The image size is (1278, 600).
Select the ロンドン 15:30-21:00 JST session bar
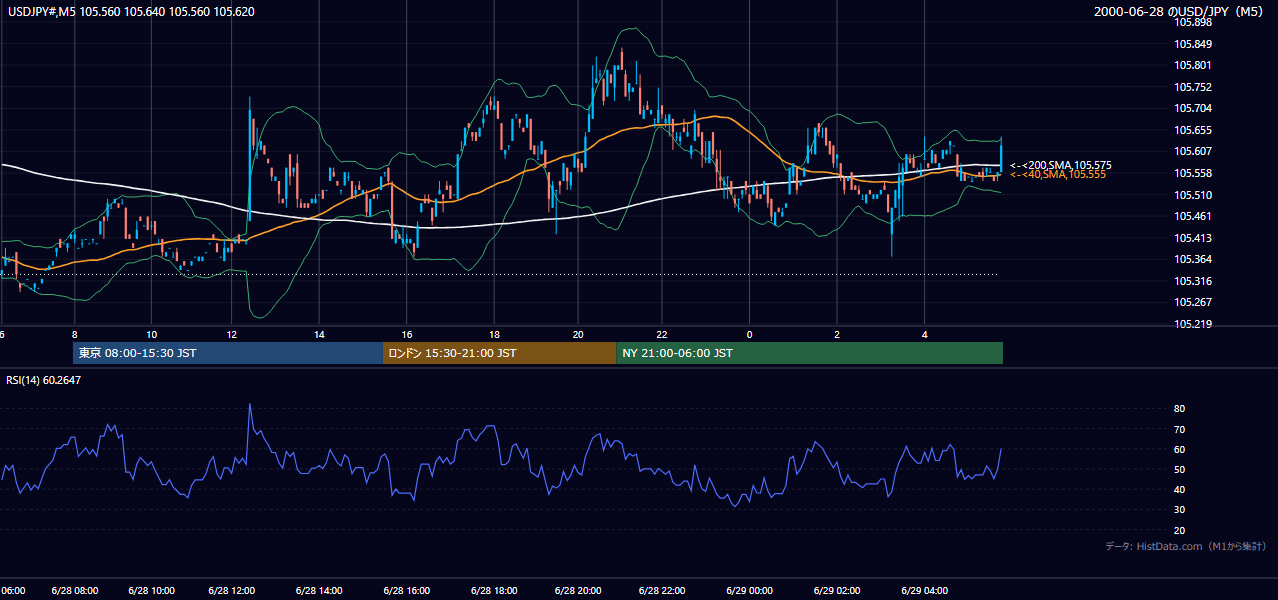point(500,353)
